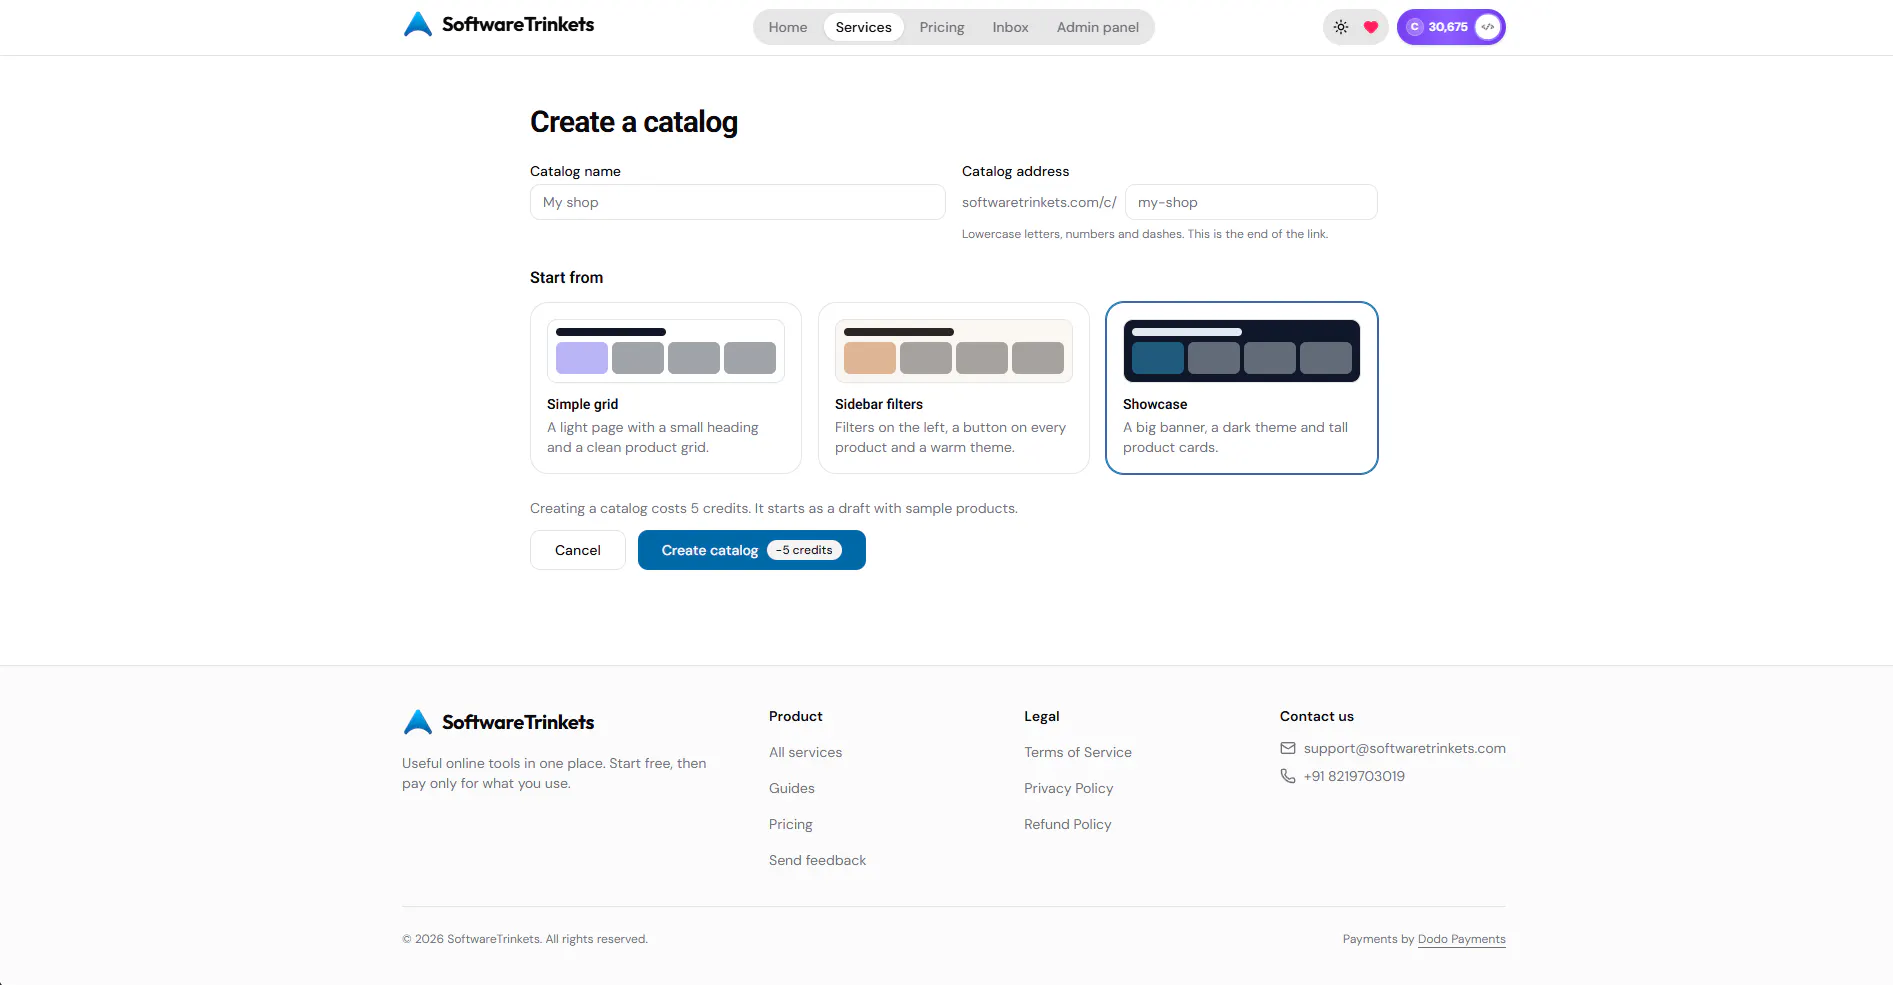Click the +91 8219703019 phone number

tap(1354, 776)
